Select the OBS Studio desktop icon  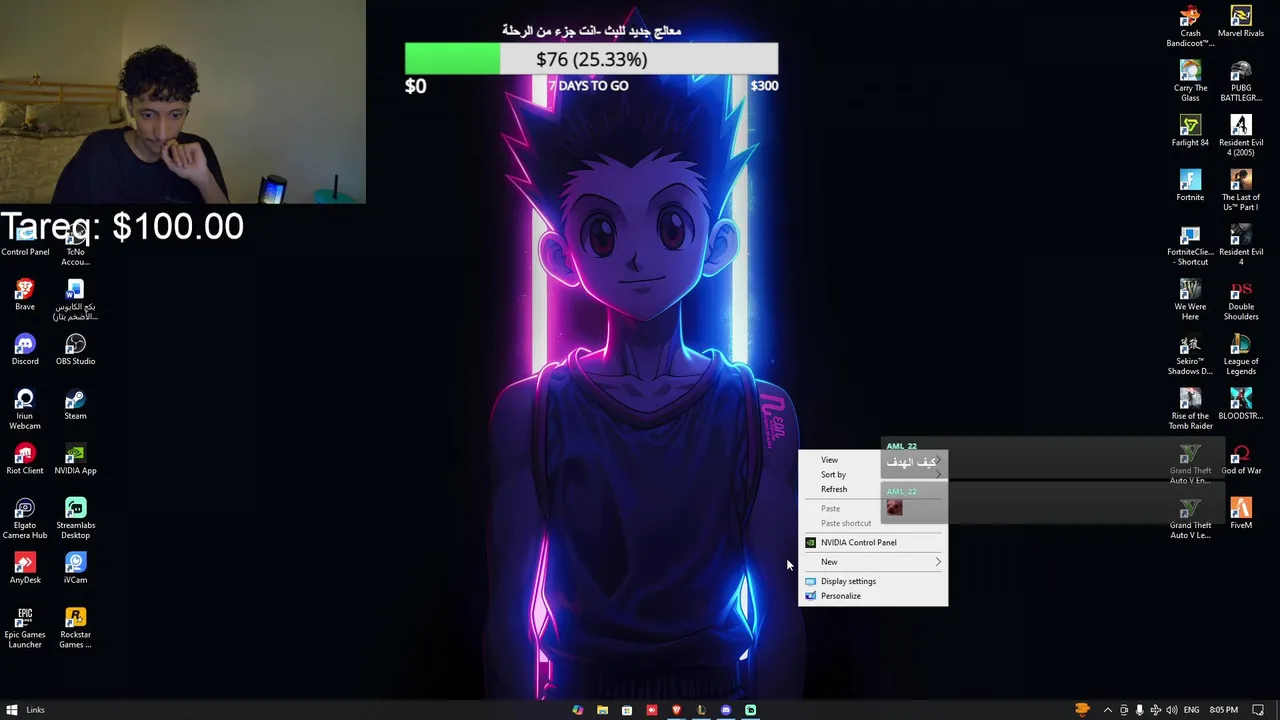tap(75, 350)
